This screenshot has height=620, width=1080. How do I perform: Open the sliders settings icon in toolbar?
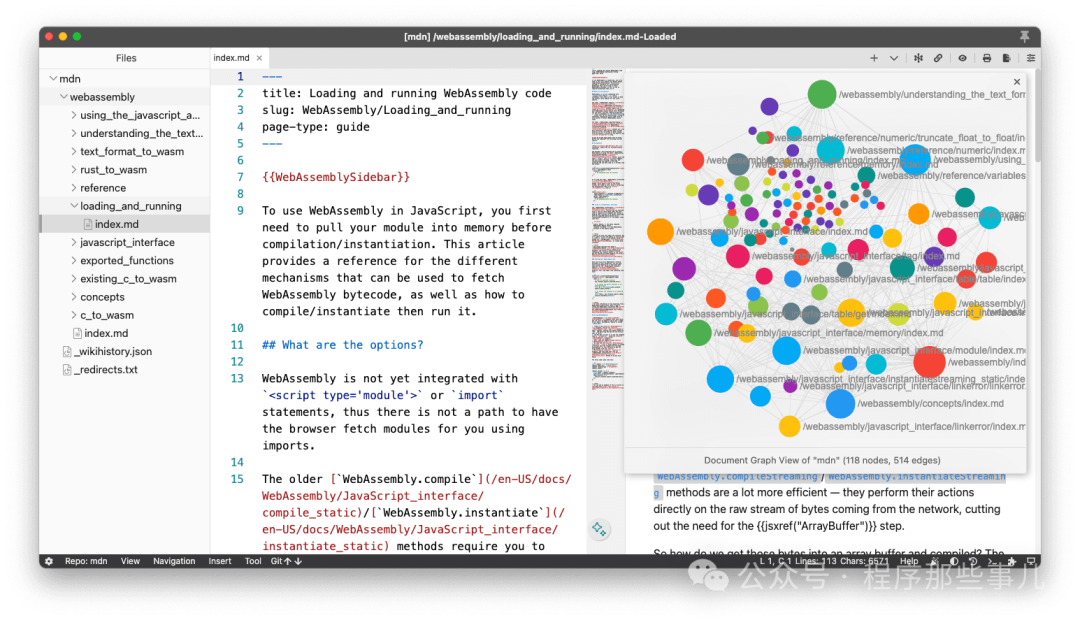[1030, 59]
